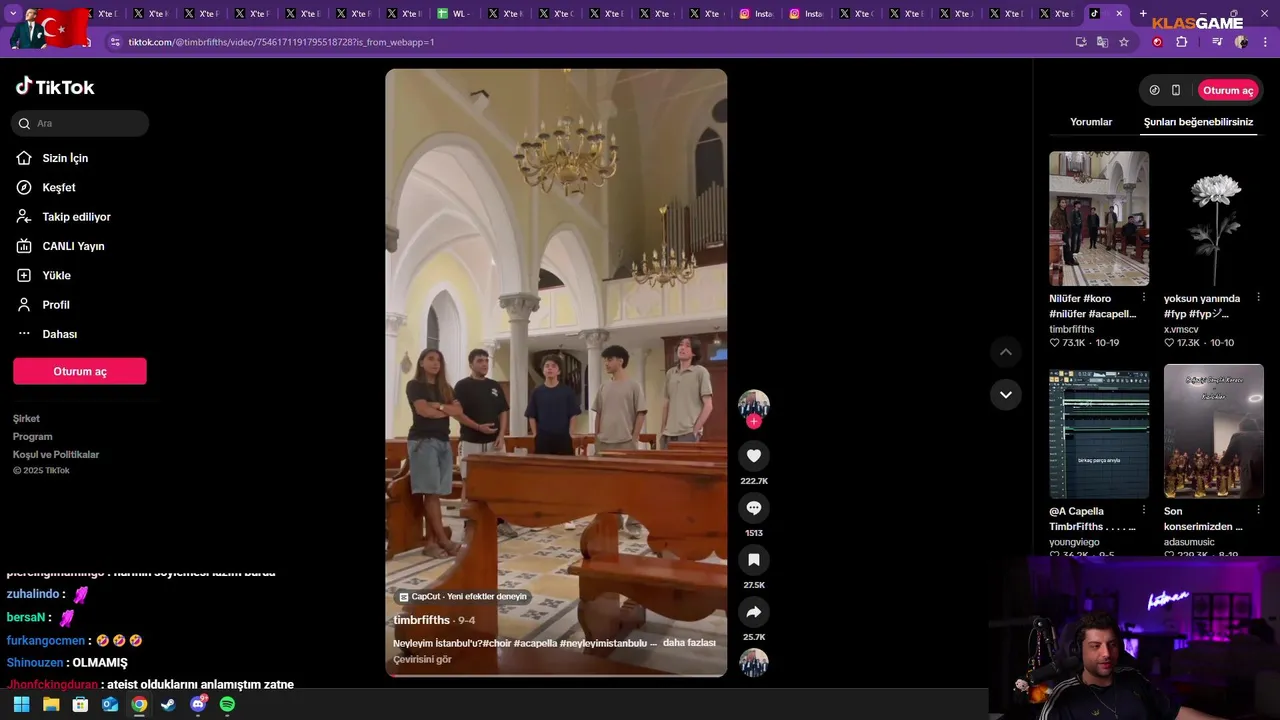Open the tab search dropdown in Chrome
The width and height of the screenshot is (1280, 720).
13,14
